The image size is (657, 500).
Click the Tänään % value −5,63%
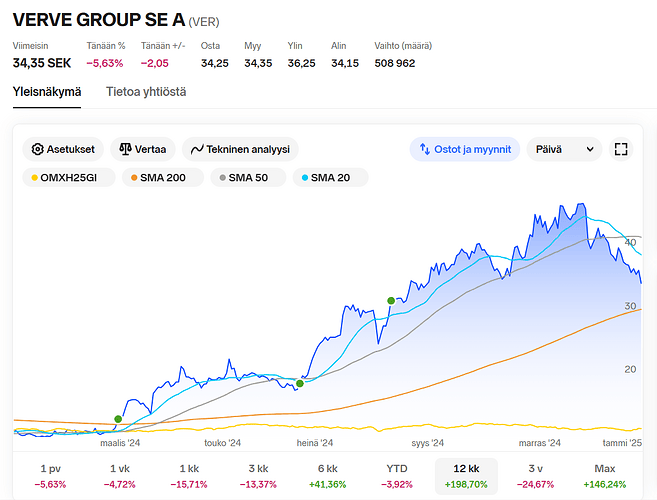pyautogui.click(x=105, y=63)
